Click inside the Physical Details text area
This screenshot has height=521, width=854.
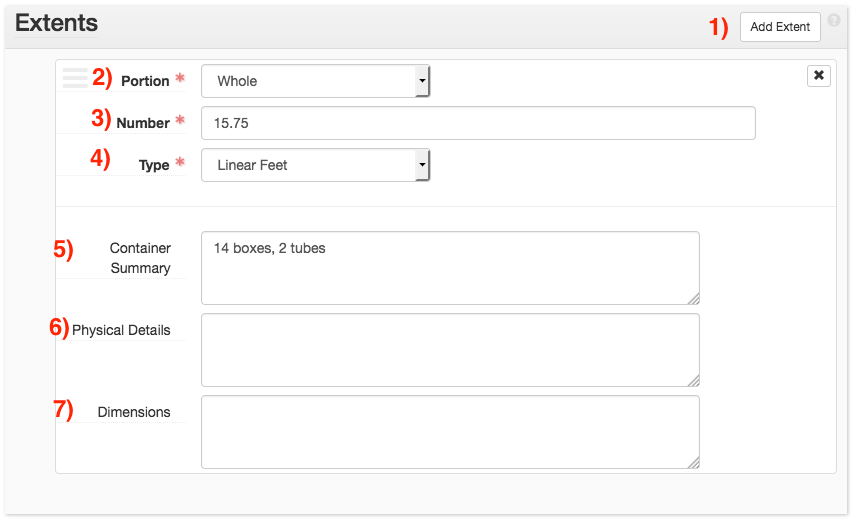[449, 349]
